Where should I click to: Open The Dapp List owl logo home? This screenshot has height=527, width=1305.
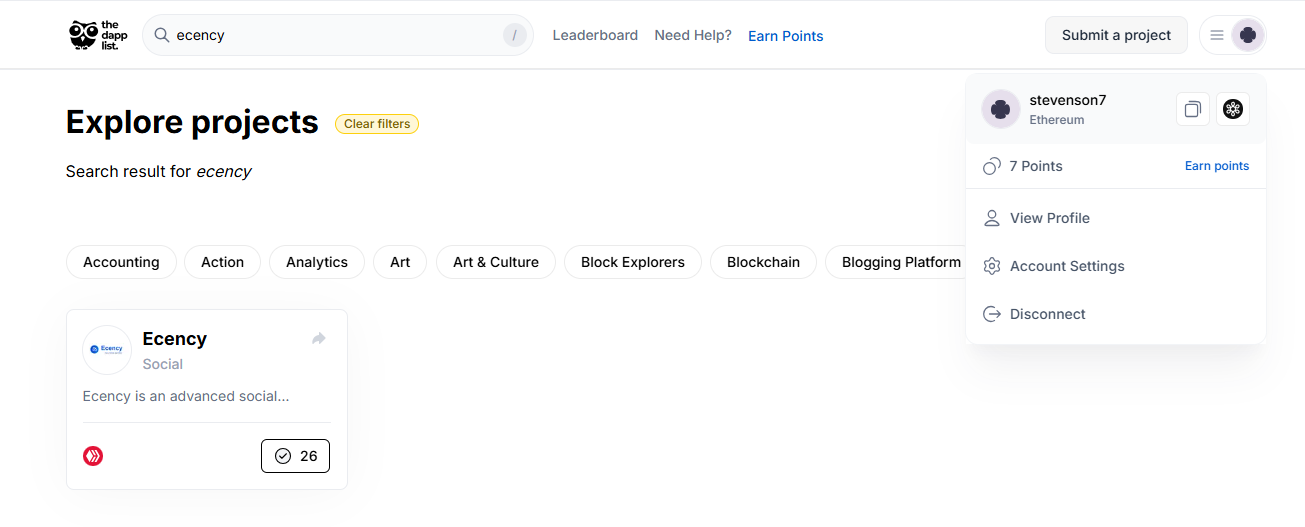click(98, 35)
